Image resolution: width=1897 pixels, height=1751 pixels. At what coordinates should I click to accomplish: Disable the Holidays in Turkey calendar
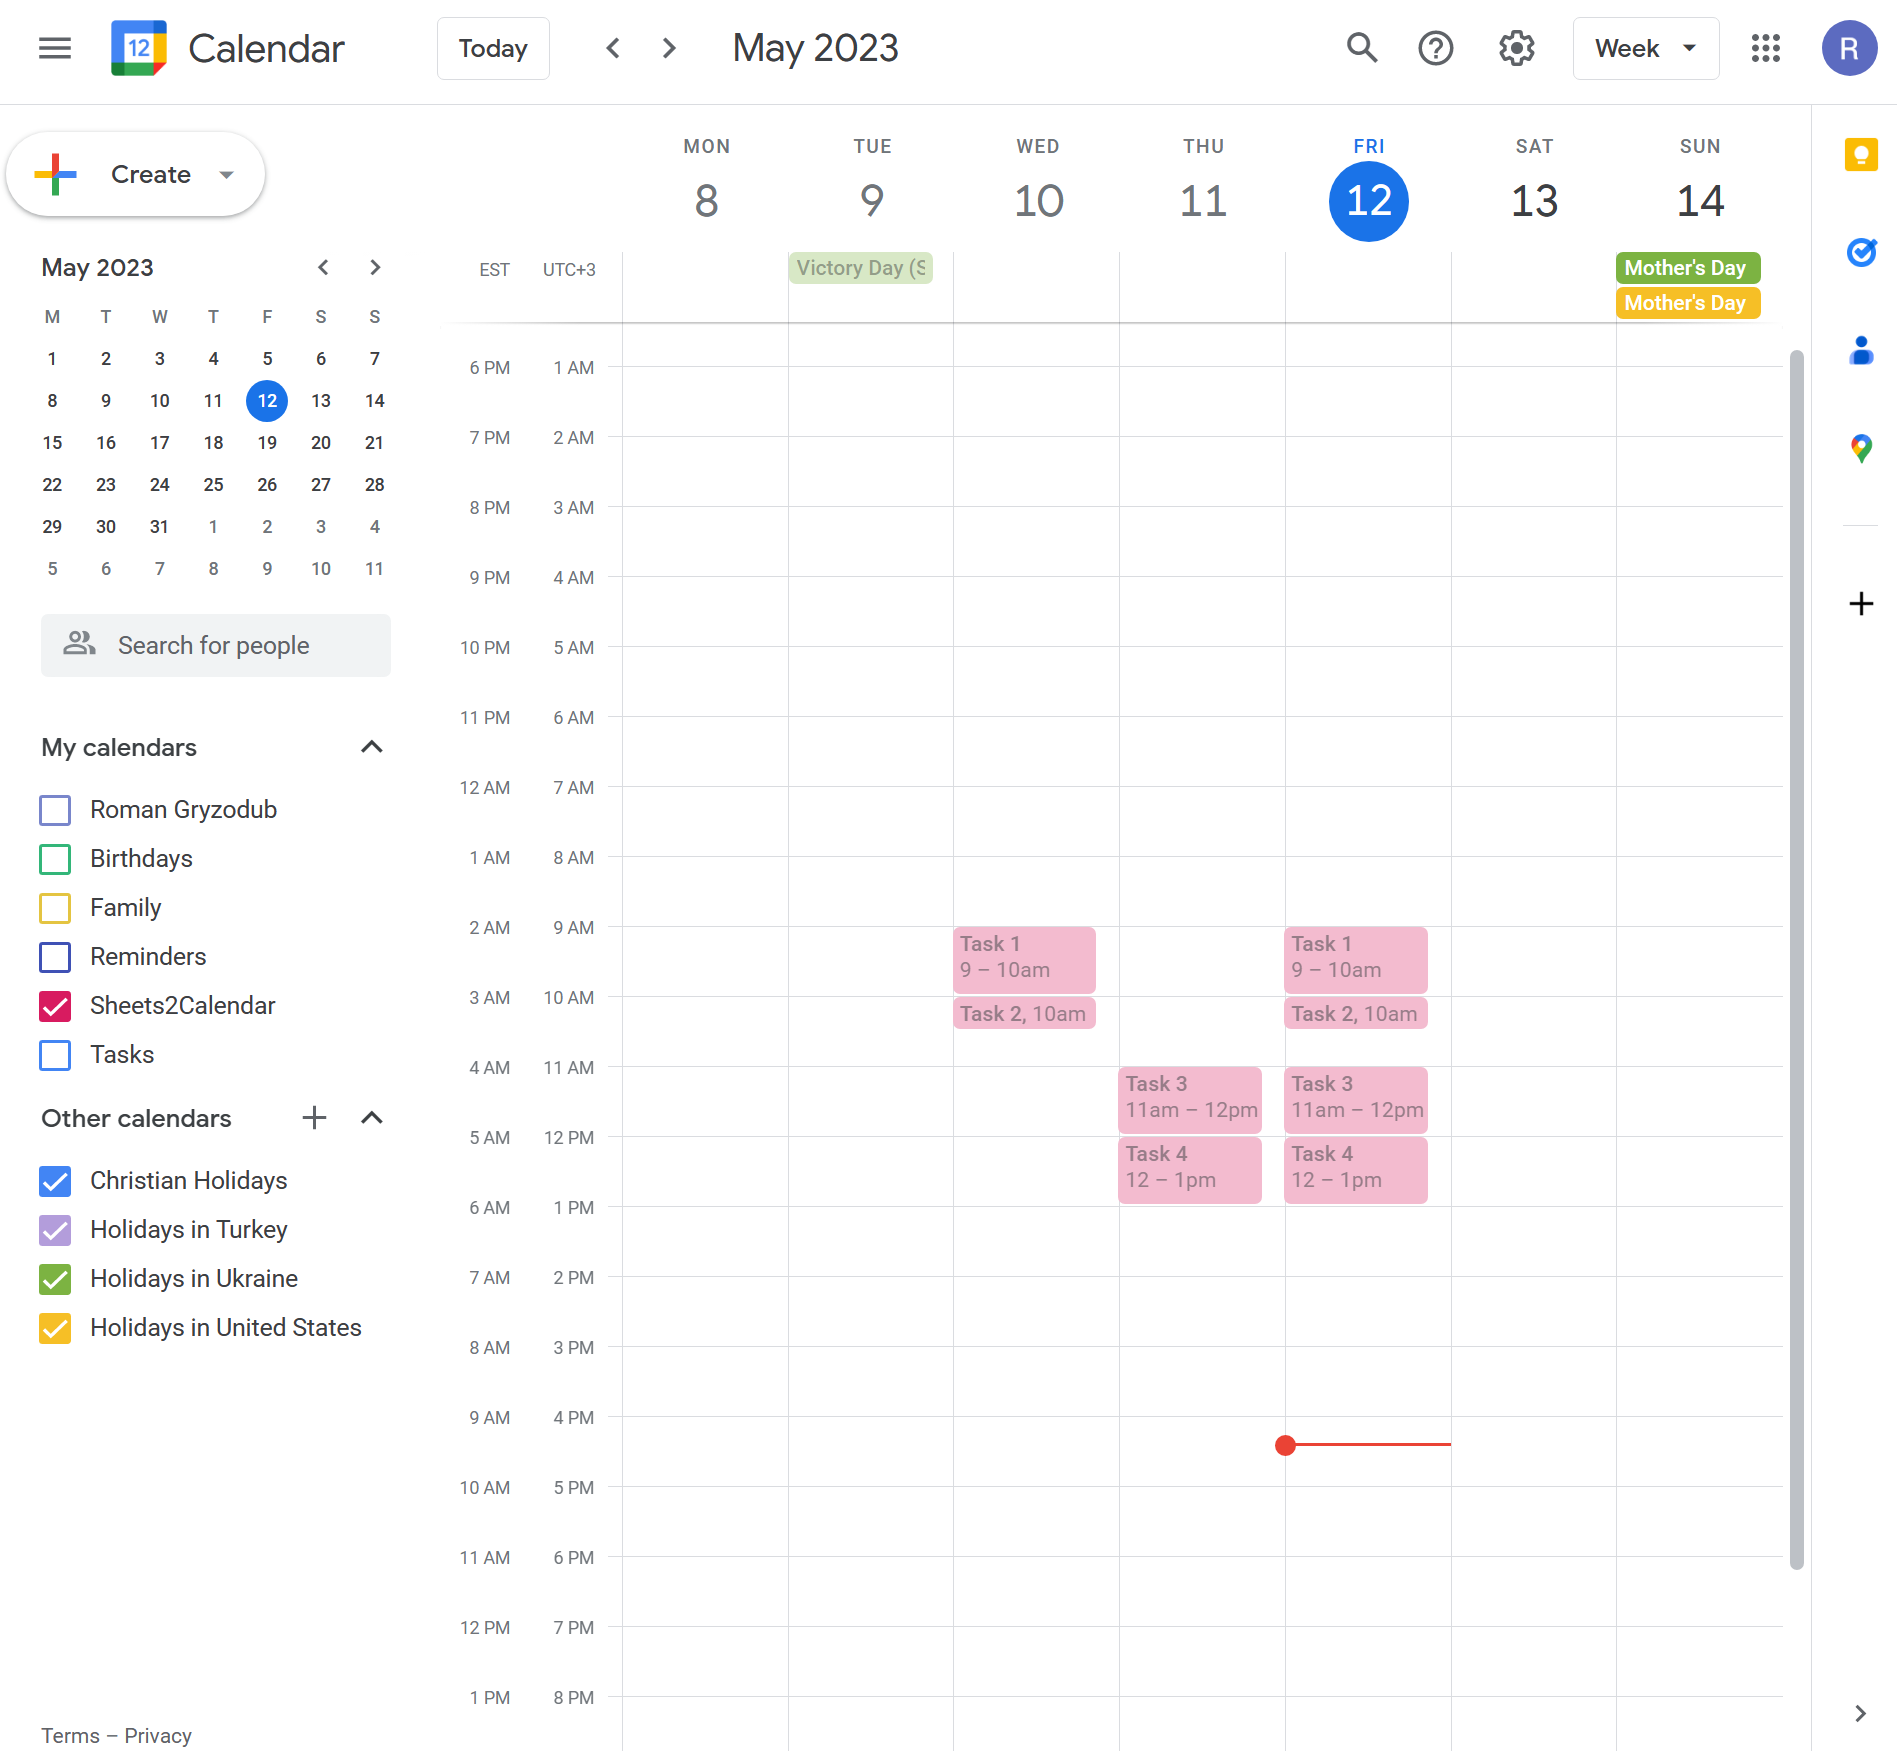(x=55, y=1230)
